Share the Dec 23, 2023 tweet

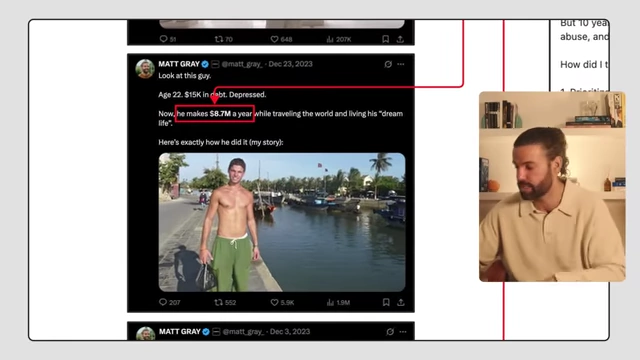(x=401, y=302)
